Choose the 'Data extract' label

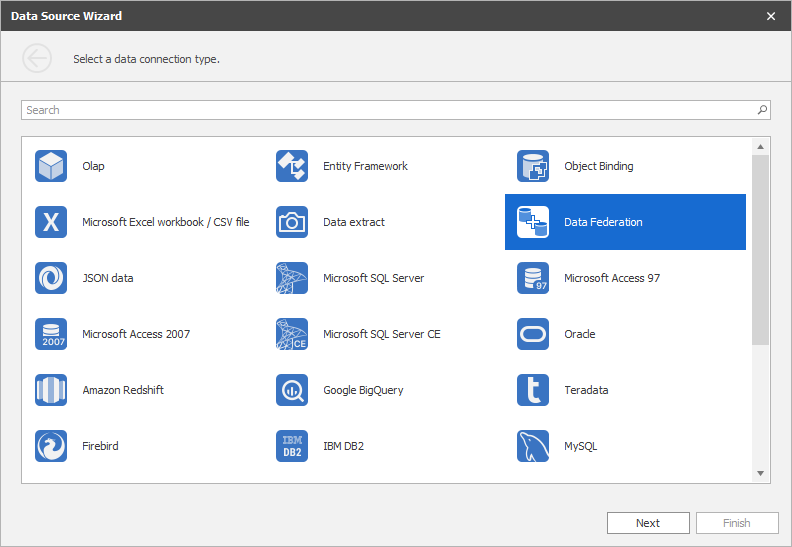354,222
